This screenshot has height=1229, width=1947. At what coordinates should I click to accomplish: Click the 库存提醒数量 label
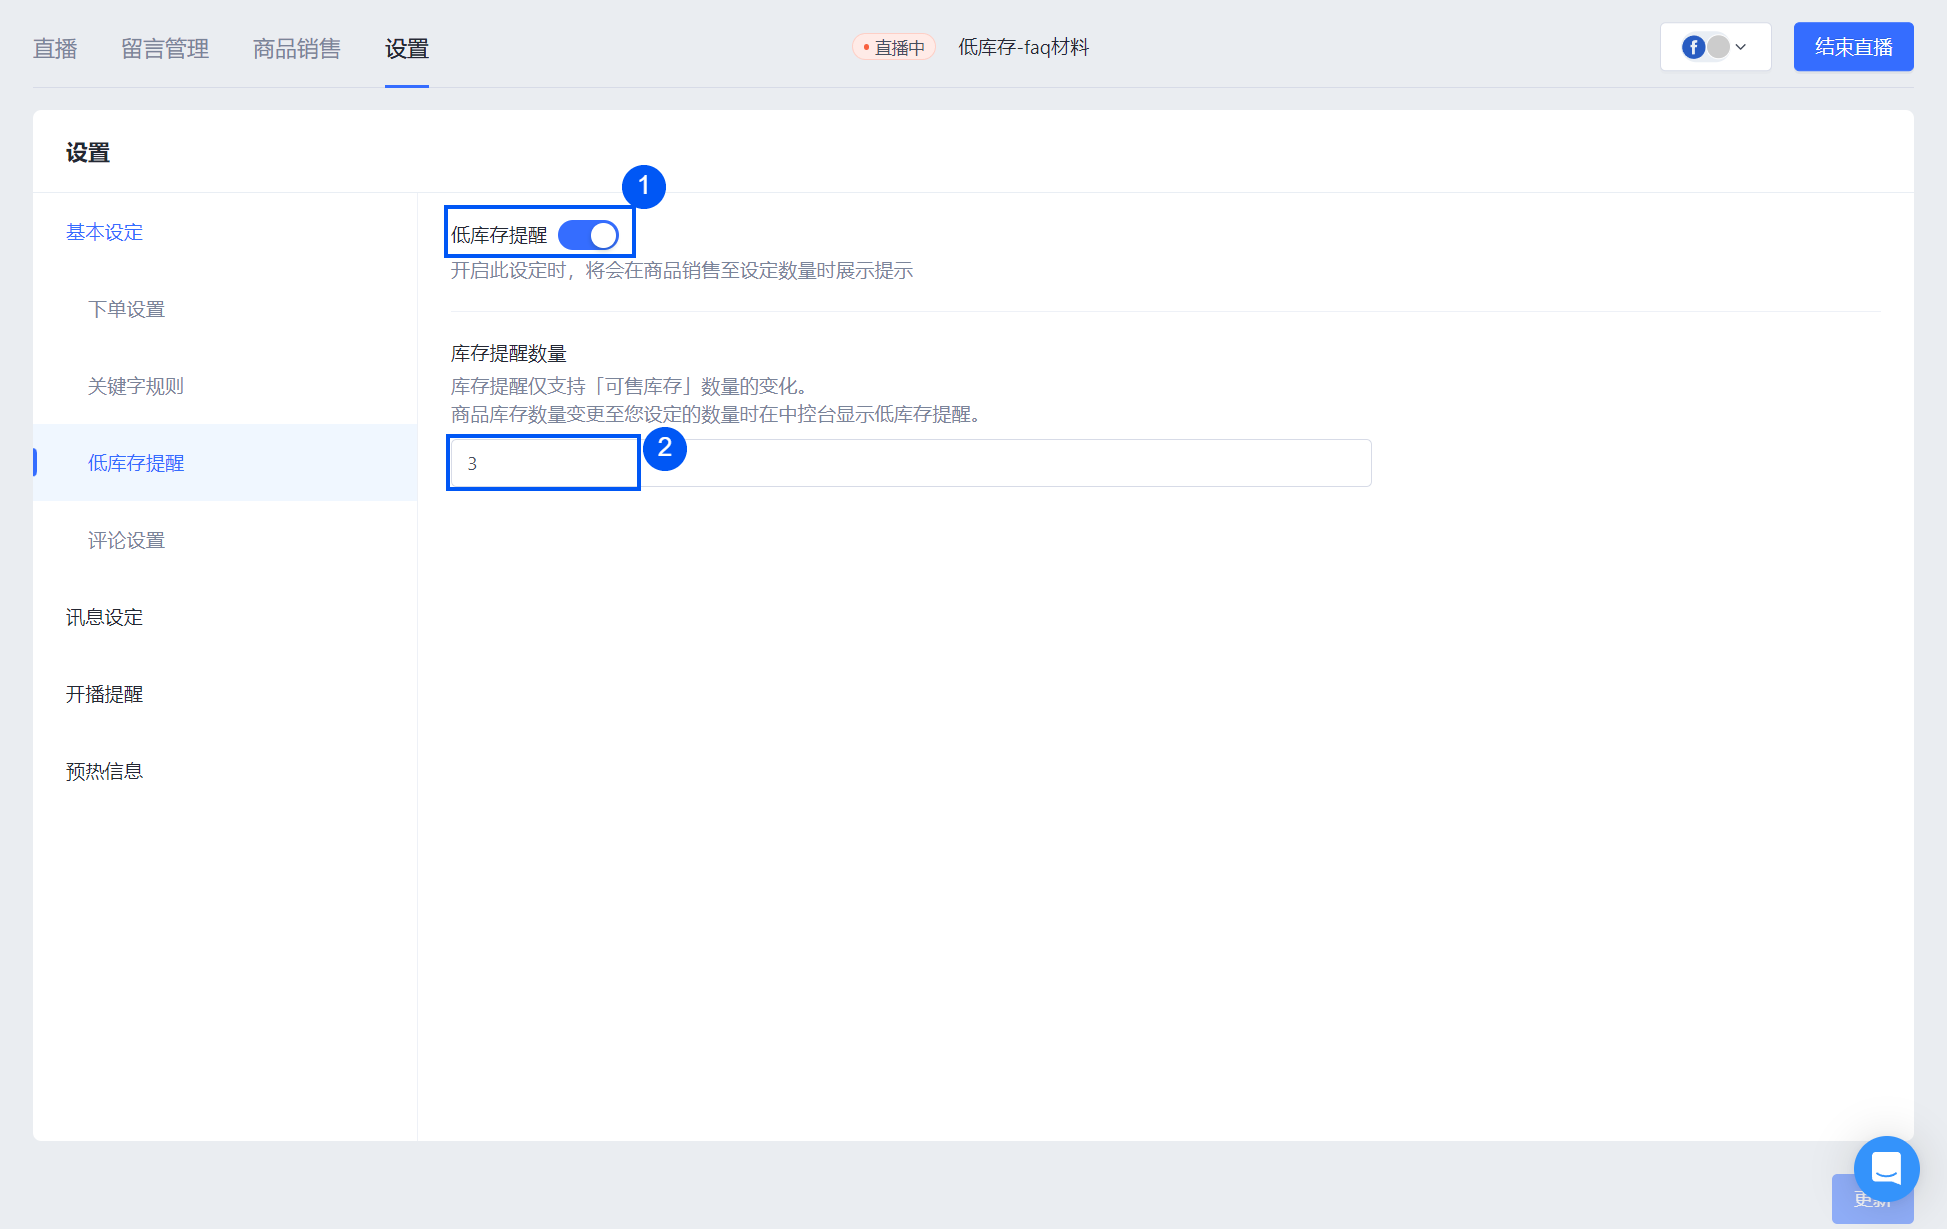509,353
